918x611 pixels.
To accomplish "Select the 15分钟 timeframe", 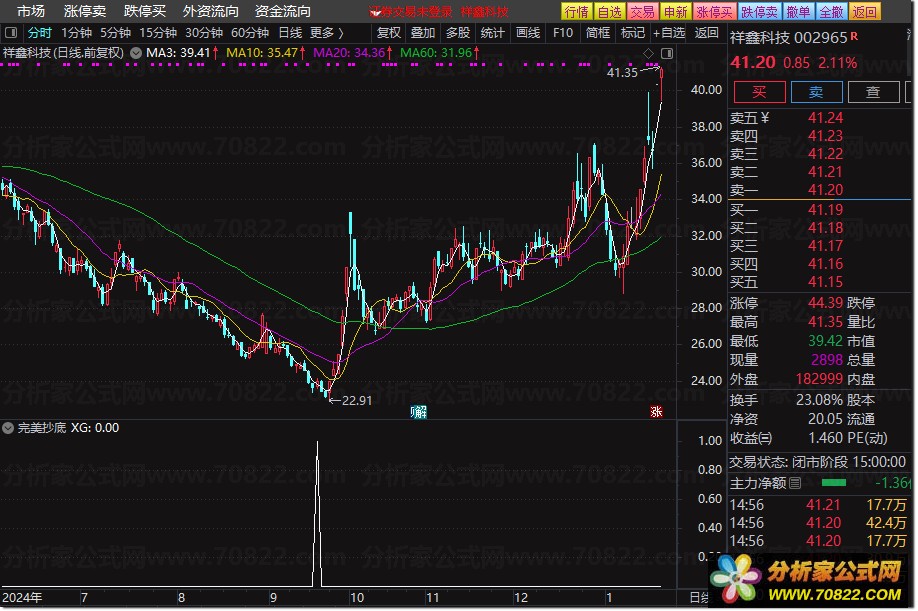I will (157, 33).
